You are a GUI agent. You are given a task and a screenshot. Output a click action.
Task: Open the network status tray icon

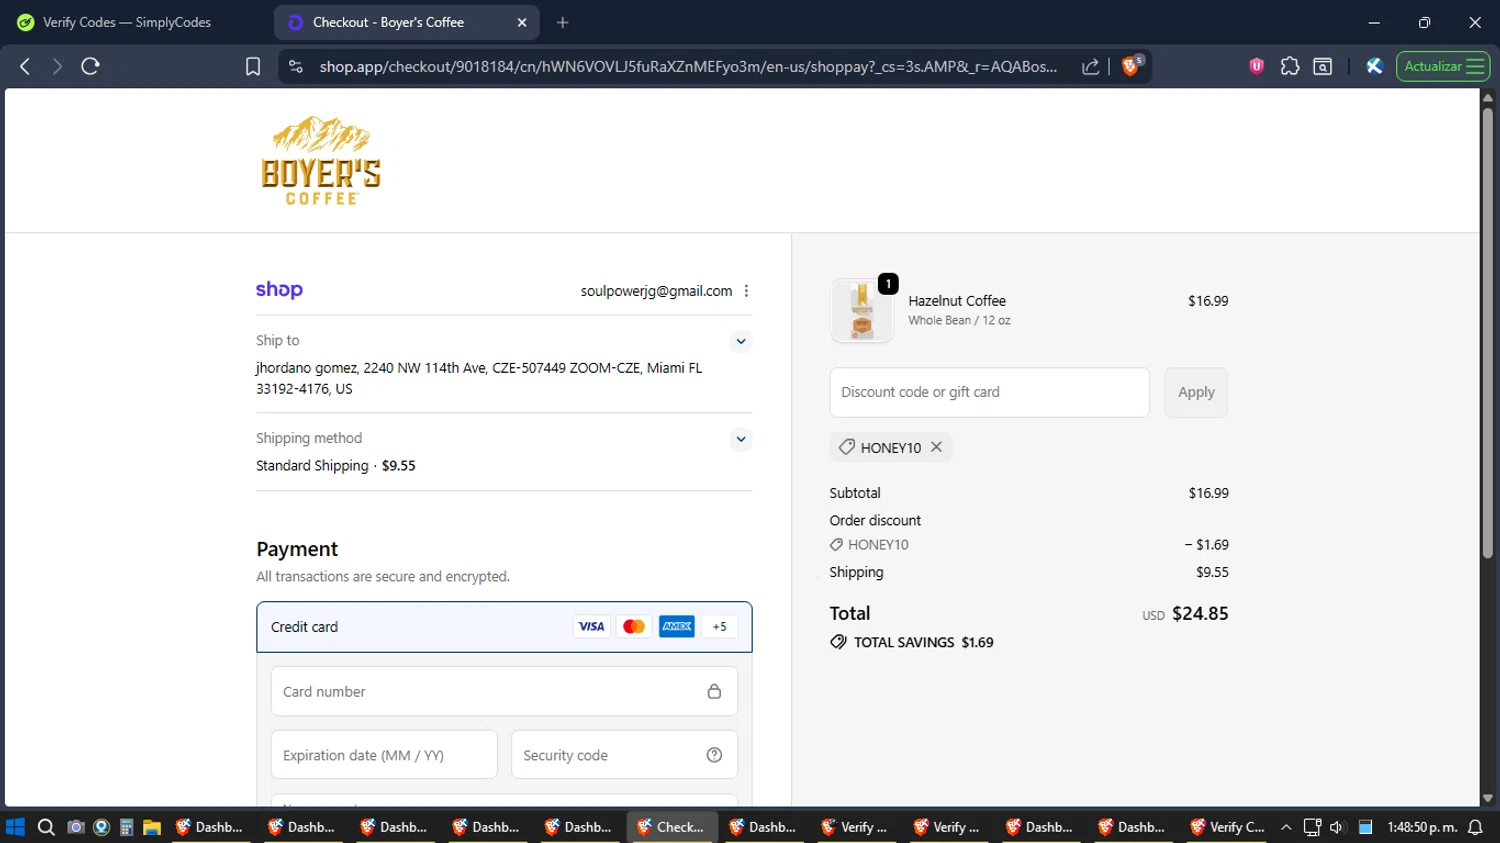[1312, 827]
